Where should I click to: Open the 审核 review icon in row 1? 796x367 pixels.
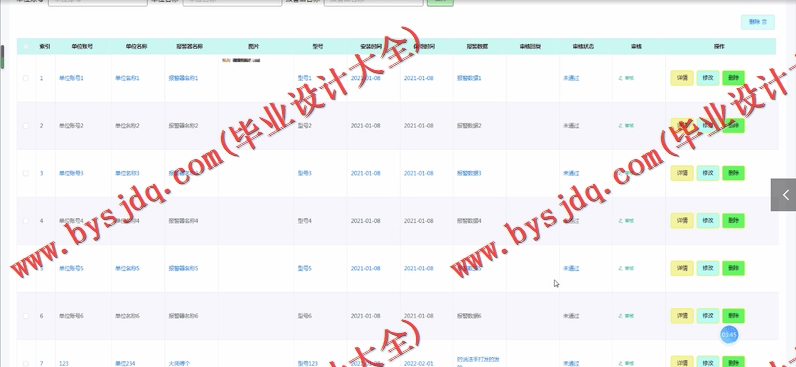tap(626, 78)
